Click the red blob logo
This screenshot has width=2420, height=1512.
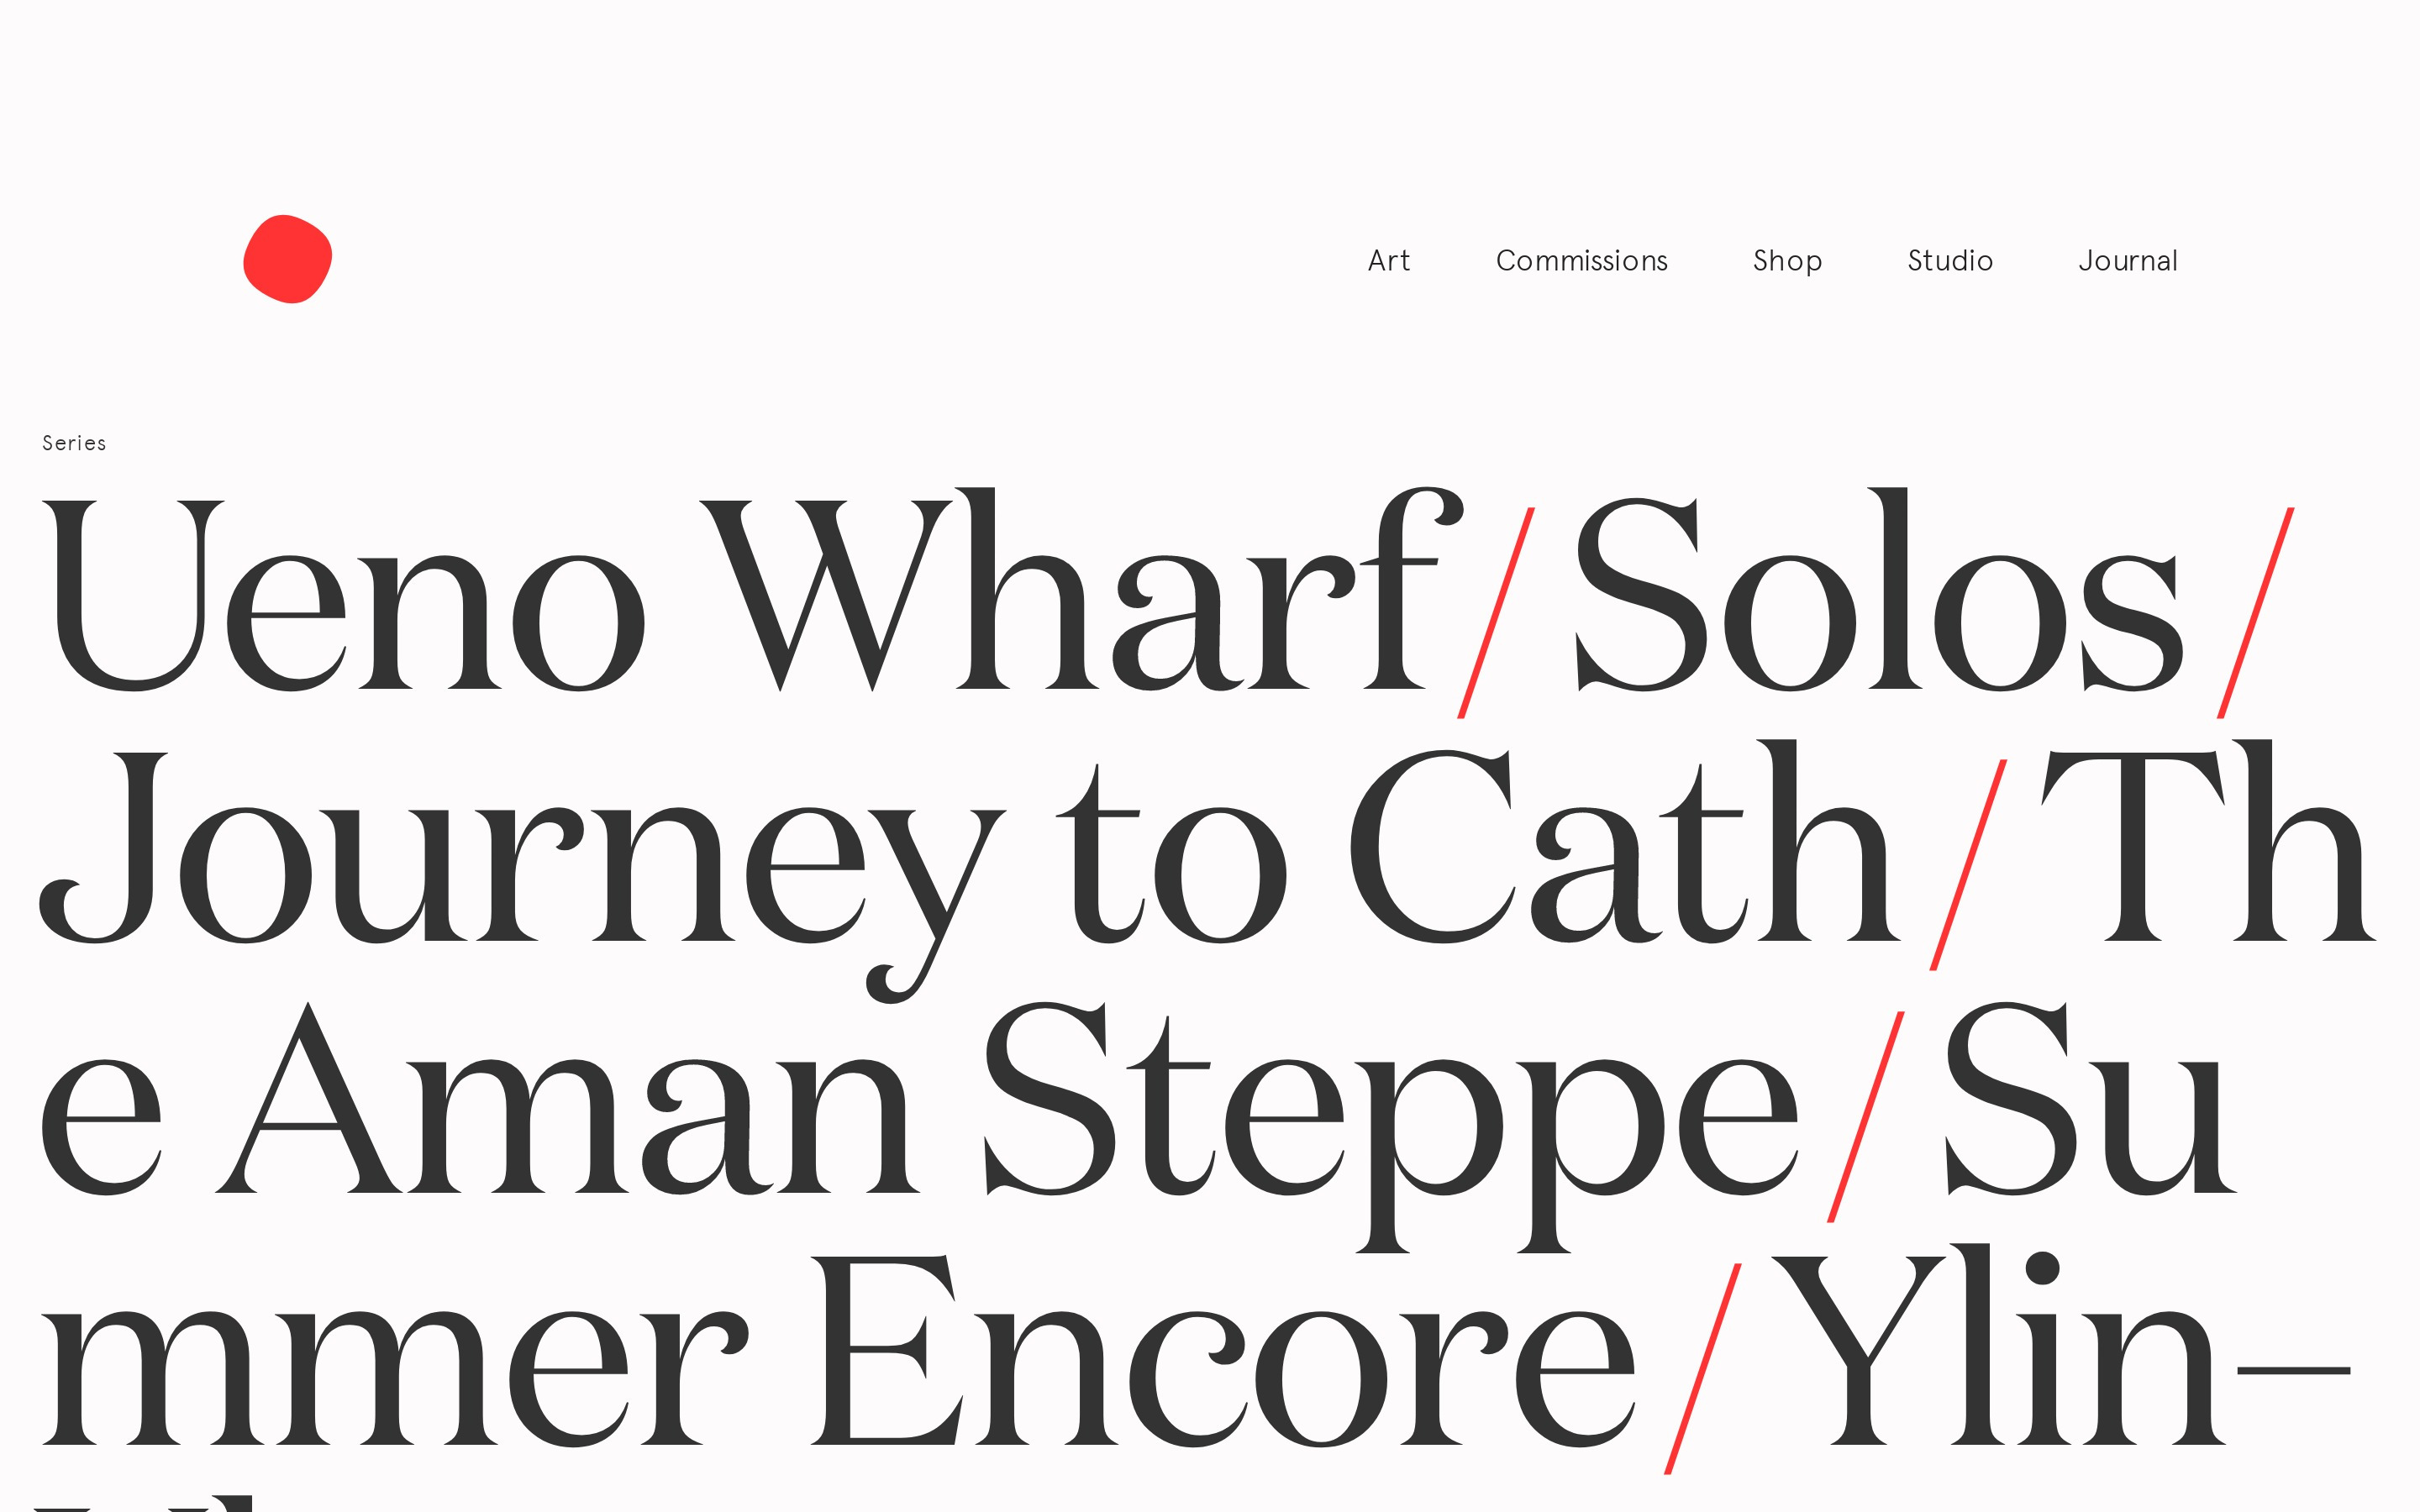tap(287, 259)
